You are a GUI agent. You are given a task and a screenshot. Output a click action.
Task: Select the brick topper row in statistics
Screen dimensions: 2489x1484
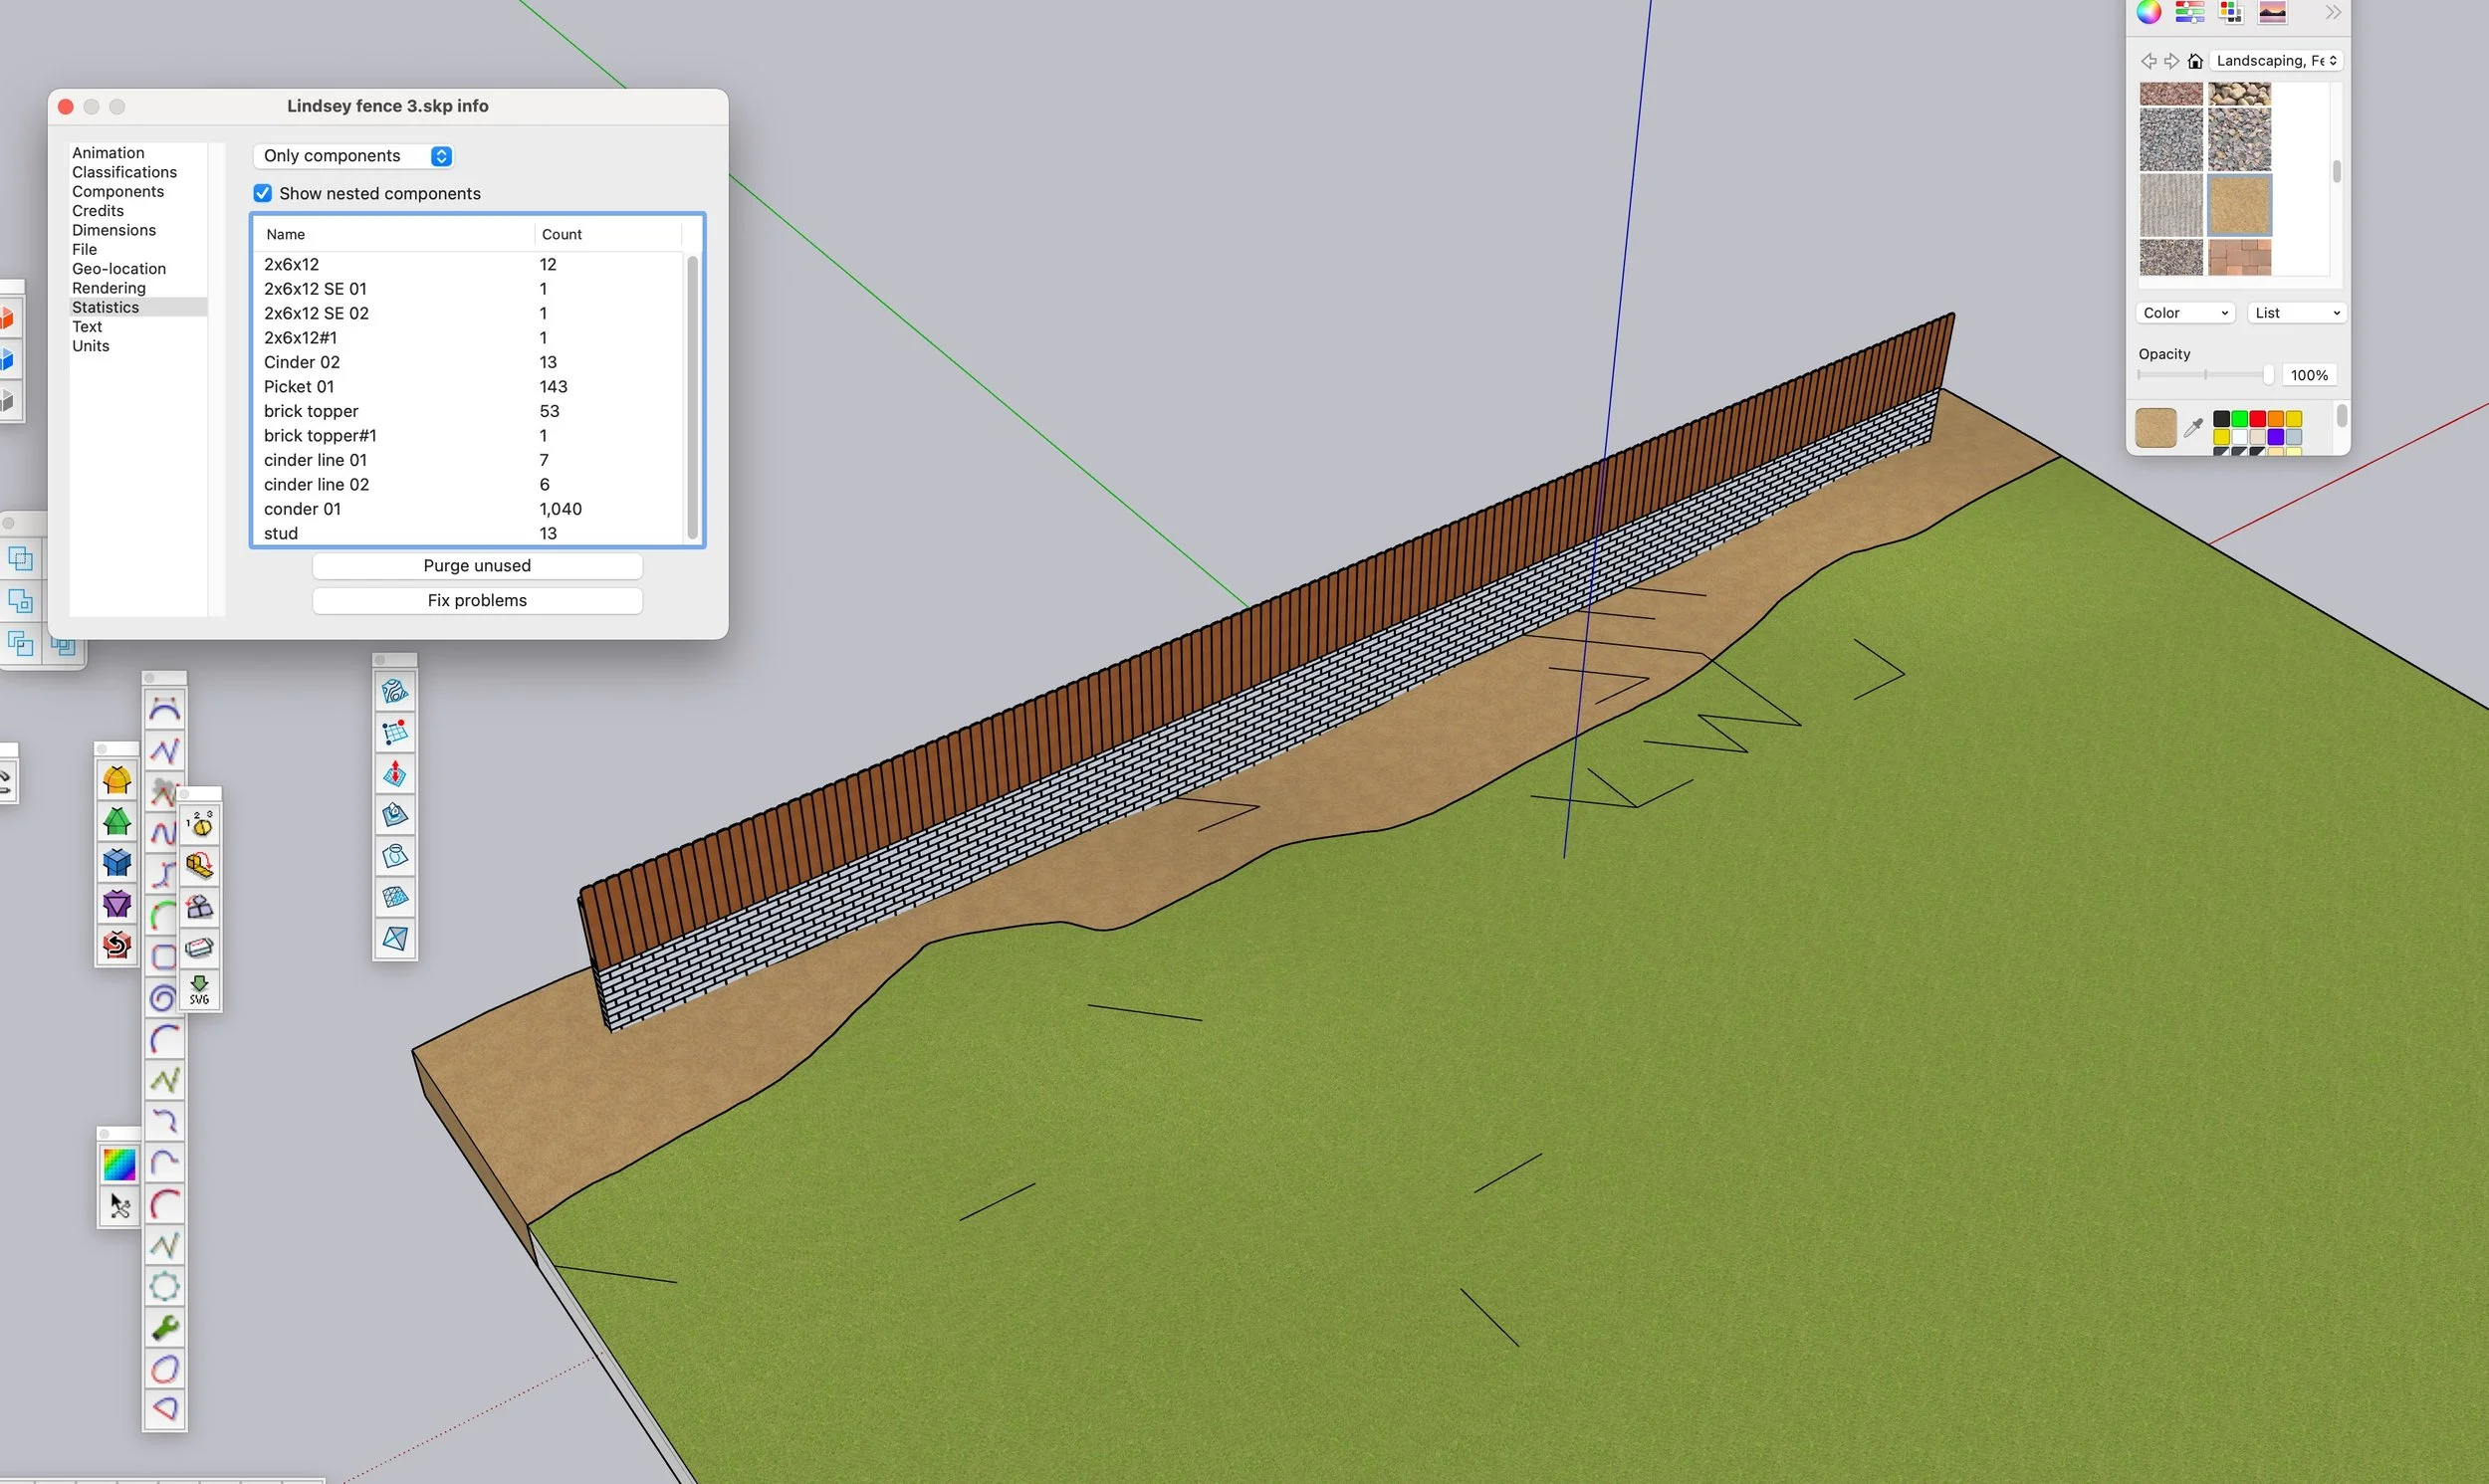click(x=470, y=411)
